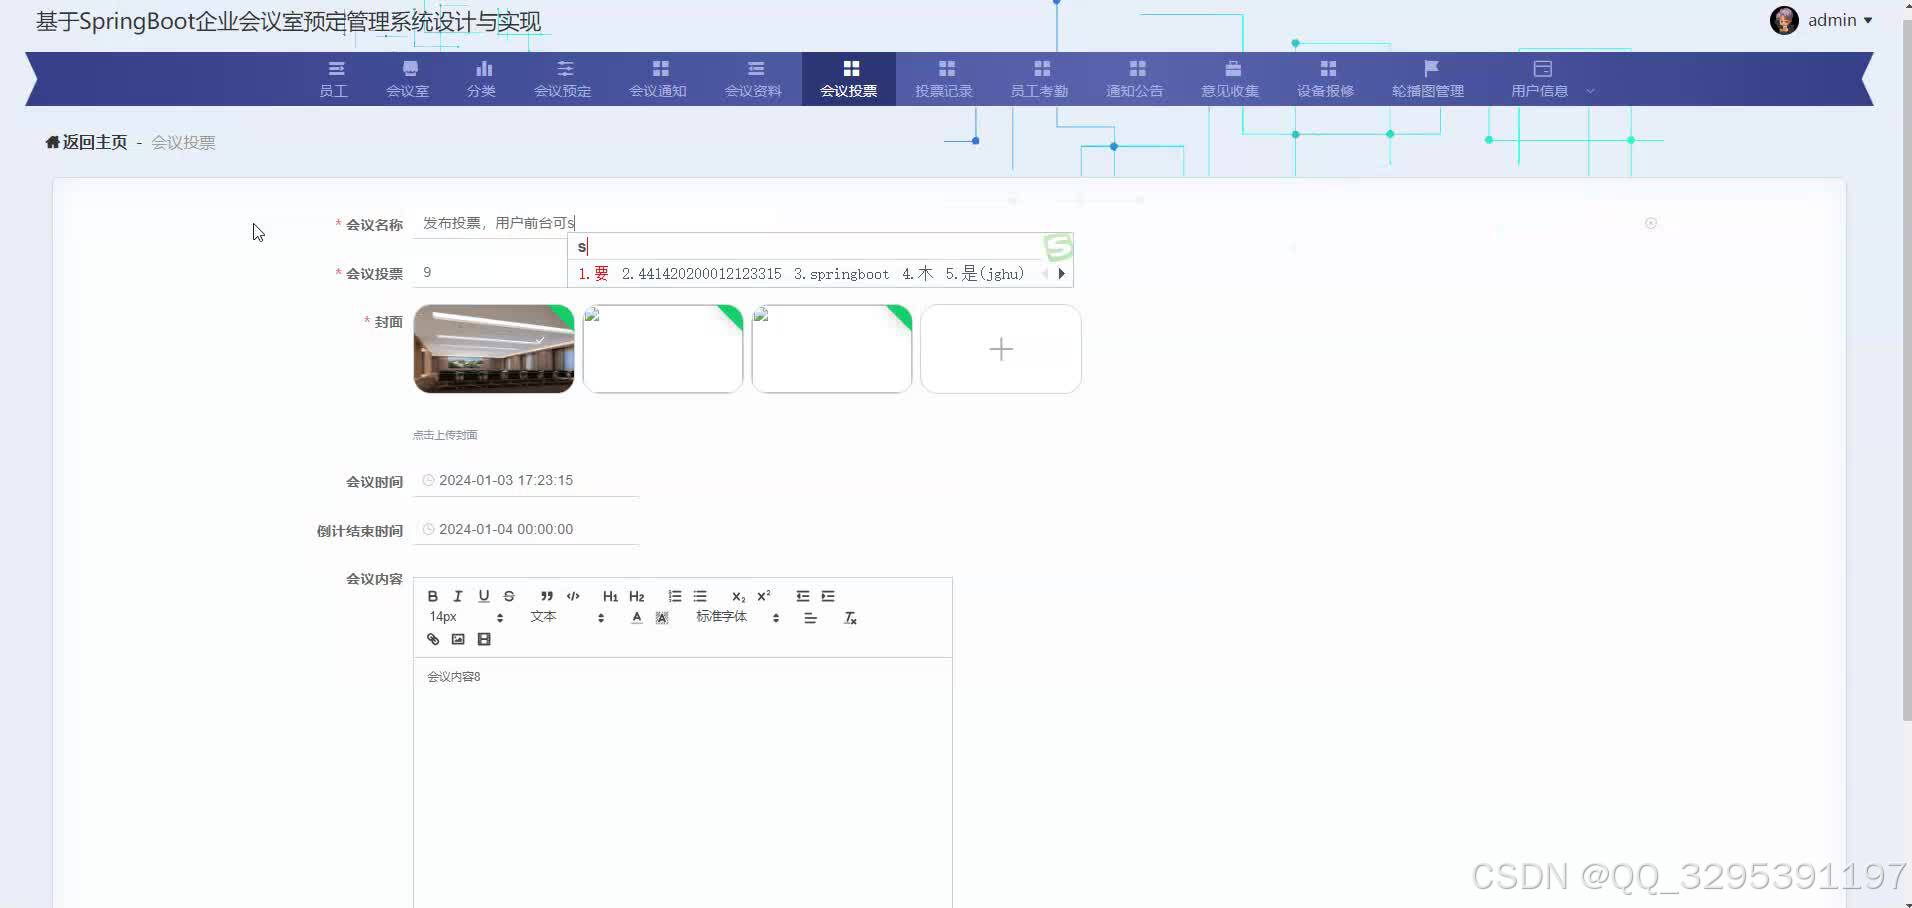Image resolution: width=1912 pixels, height=908 pixels.
Task: Open the 标准字体 font family dropdown
Action: coord(721,616)
